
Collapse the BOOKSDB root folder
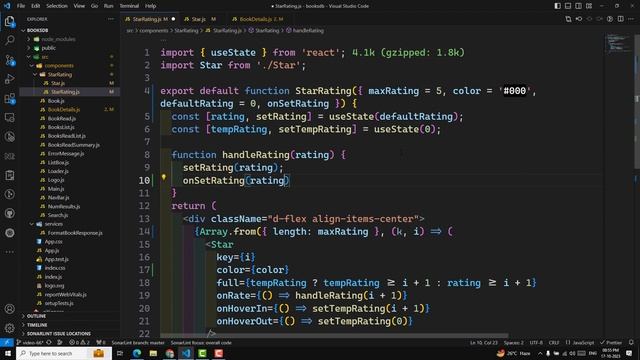pos(37,30)
